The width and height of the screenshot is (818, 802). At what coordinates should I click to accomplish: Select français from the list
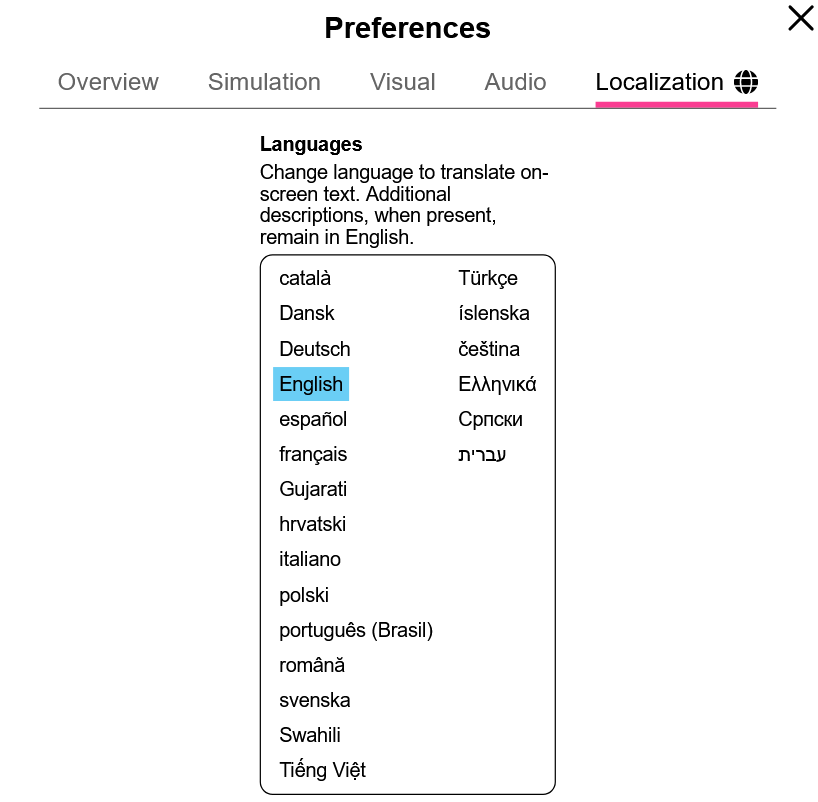coord(313,454)
